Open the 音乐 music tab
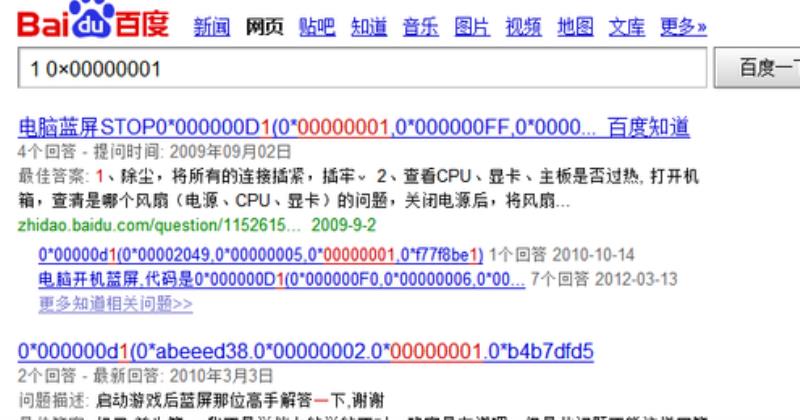Image resolution: width=800 pixels, height=420 pixels. click(420, 27)
